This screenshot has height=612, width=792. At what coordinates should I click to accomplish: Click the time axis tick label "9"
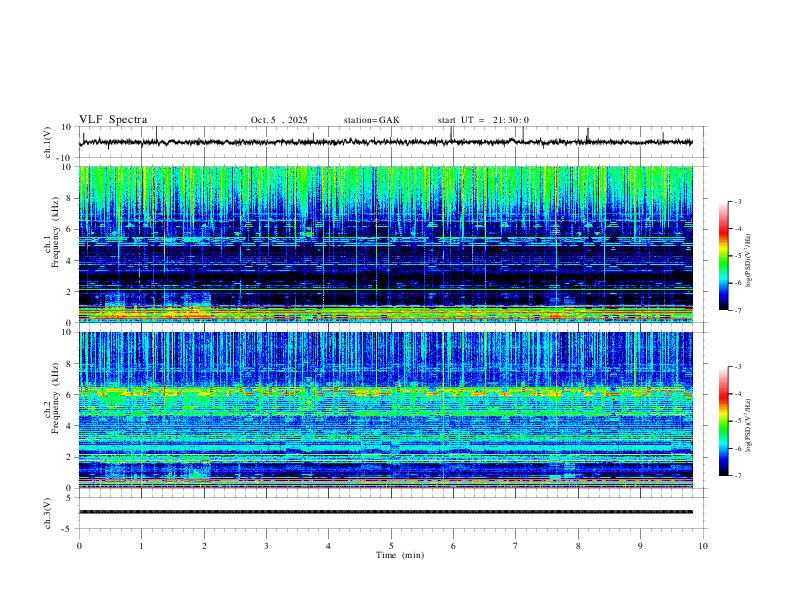[x=640, y=546]
